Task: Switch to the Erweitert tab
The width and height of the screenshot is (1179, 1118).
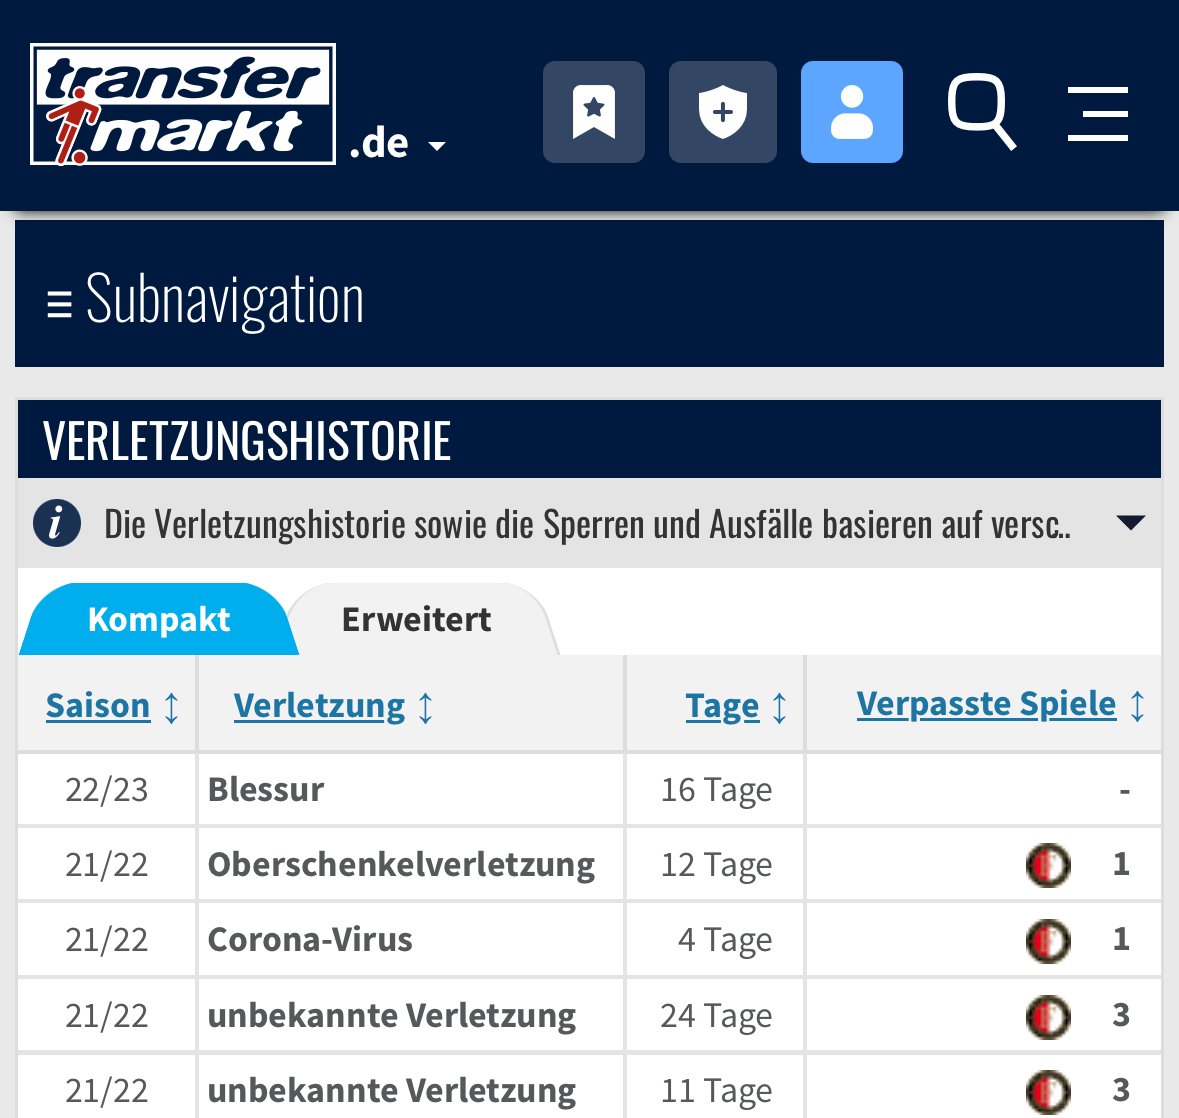Action: click(416, 620)
